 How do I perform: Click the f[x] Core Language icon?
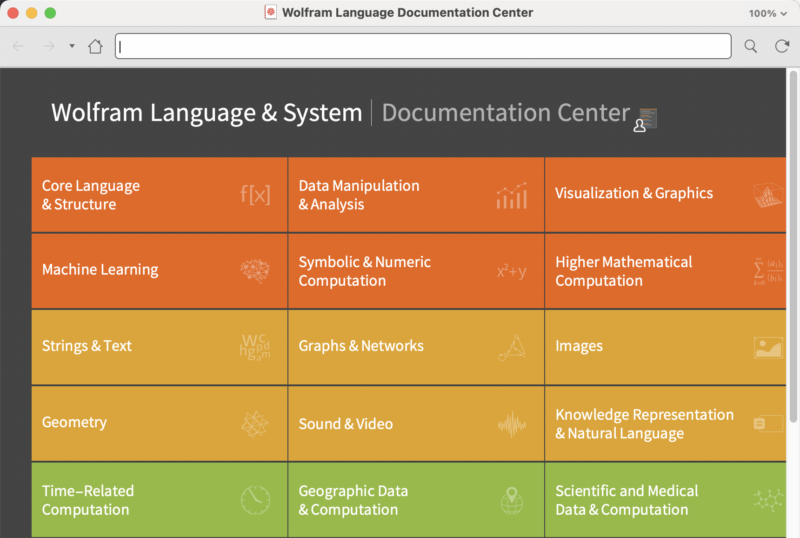(255, 194)
